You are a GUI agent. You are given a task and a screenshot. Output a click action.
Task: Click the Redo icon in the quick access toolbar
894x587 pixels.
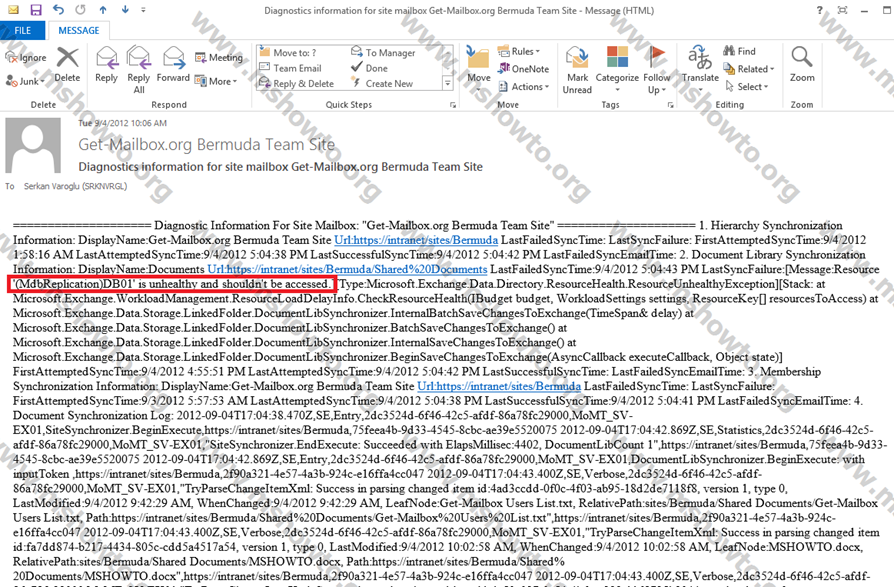(80, 10)
